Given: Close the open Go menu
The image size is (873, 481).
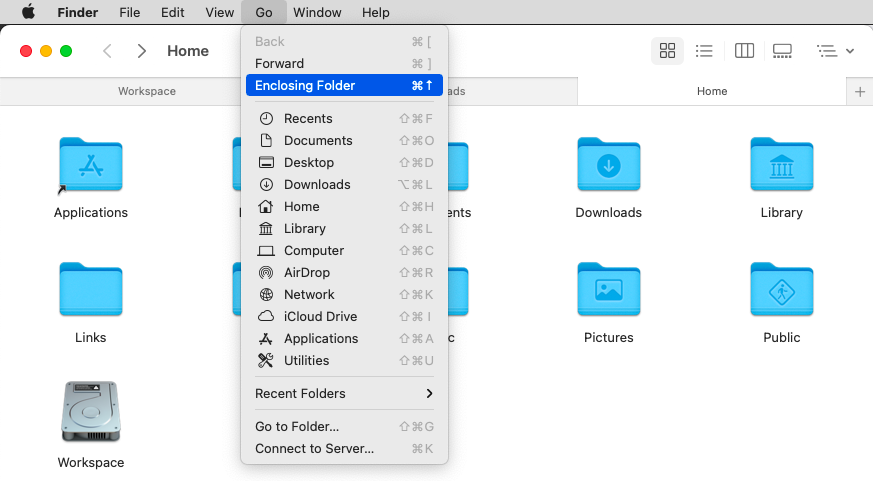Looking at the screenshot, I should (264, 12).
